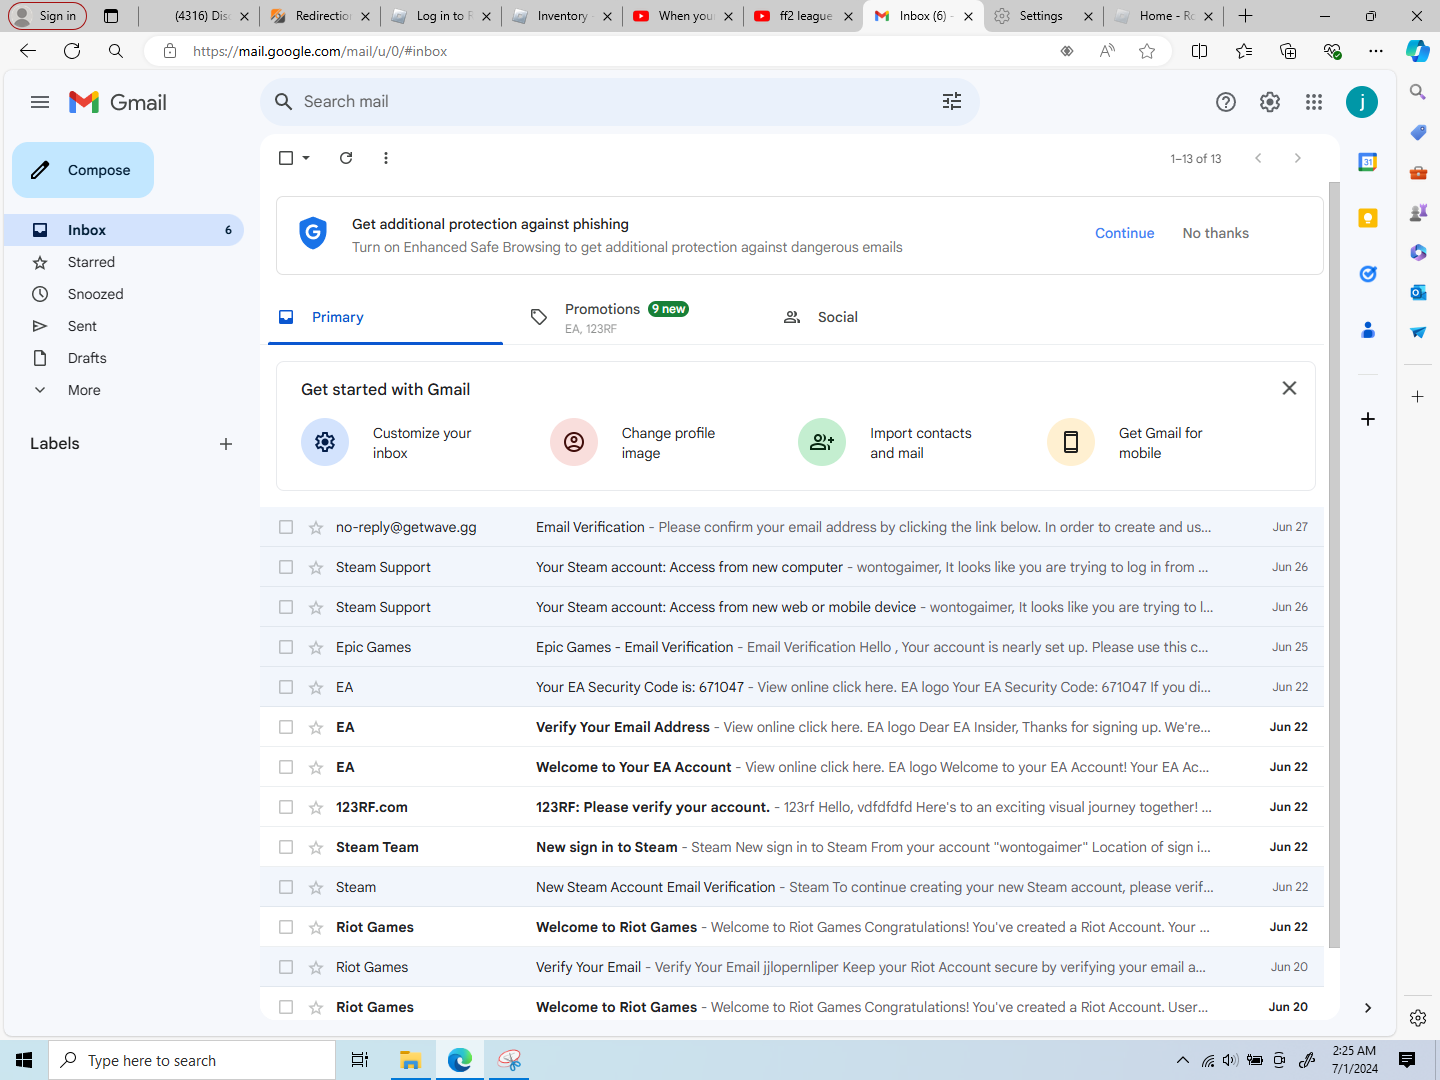Show the side panel with the bottom chevron
This screenshot has height=1080, width=1440.
pos(1368,1008)
